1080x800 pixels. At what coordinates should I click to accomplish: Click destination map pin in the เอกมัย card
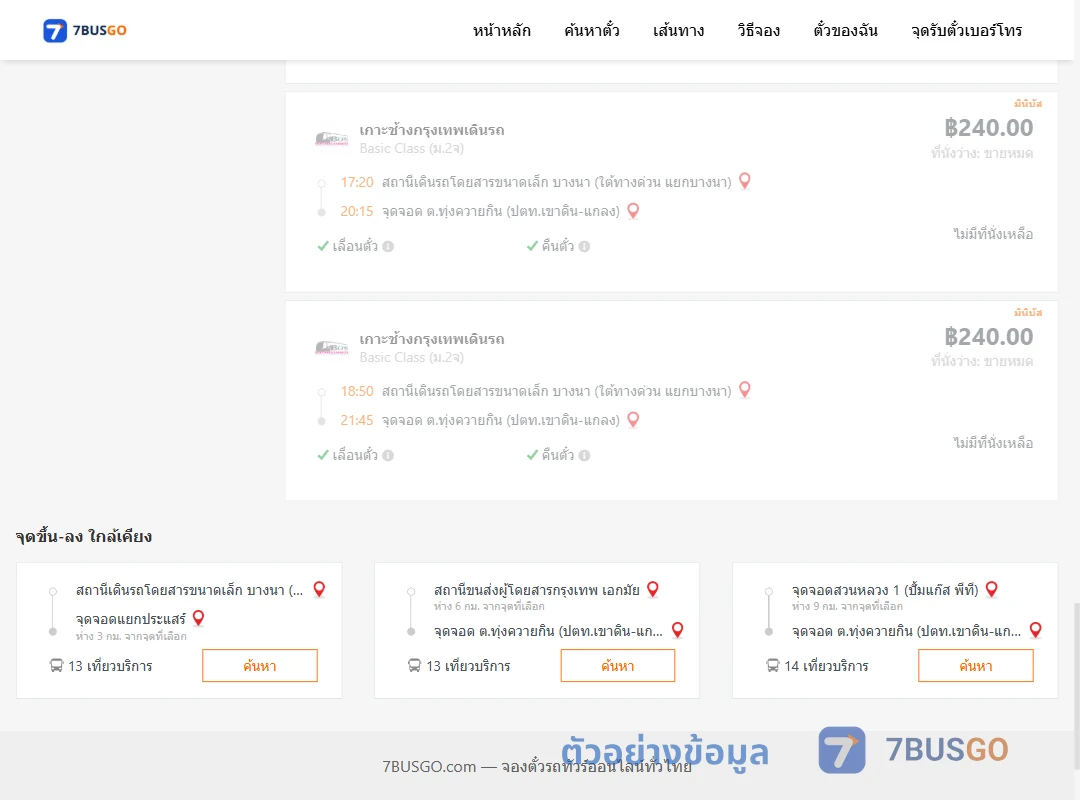click(678, 630)
